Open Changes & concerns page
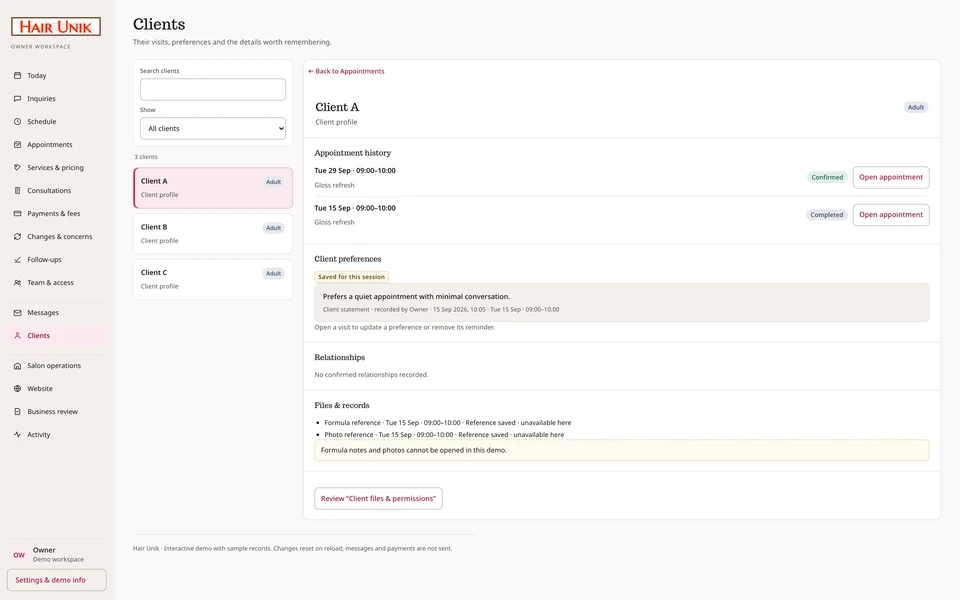Image resolution: width=960 pixels, height=600 pixels. pos(57,236)
